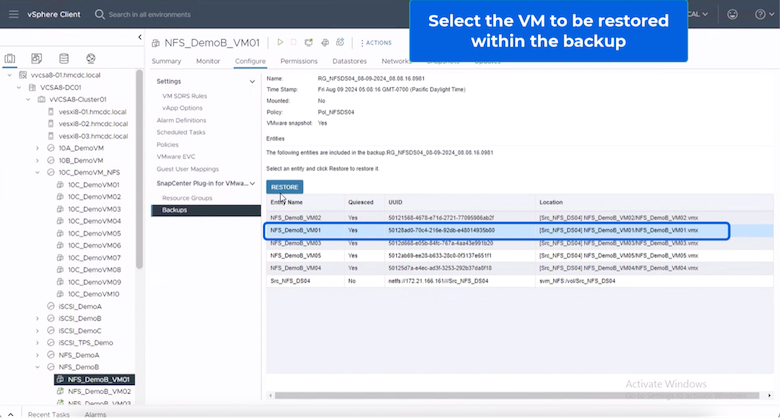Open Alarm Definitions settings

(181, 120)
